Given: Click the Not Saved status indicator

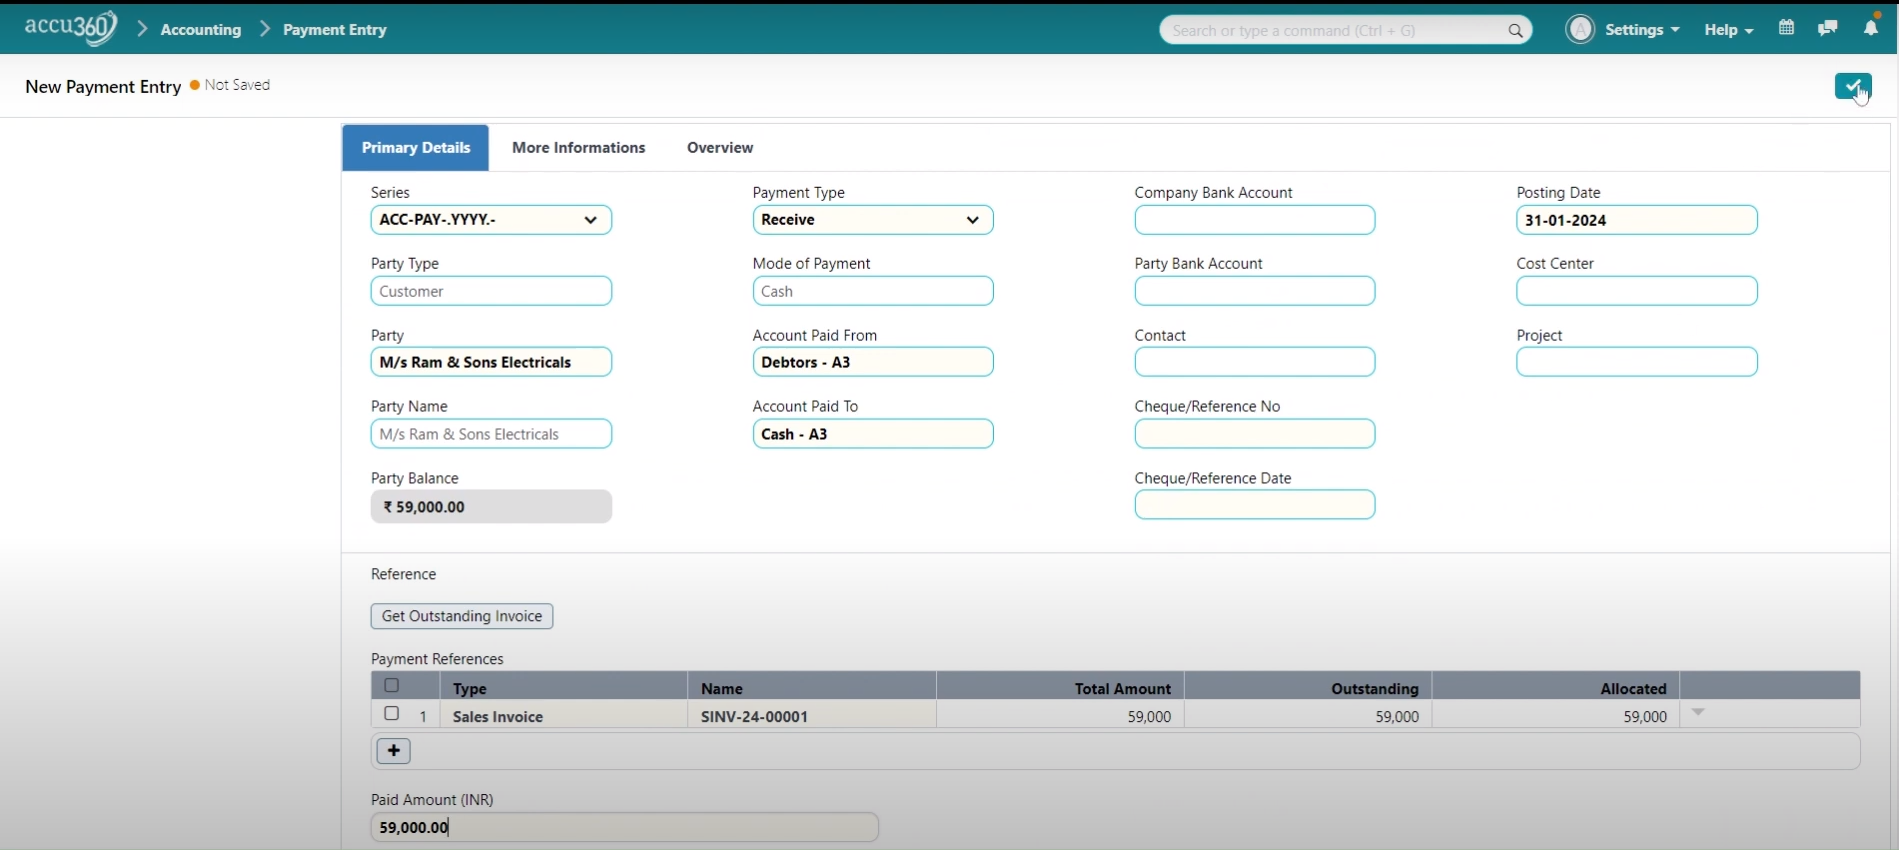Looking at the screenshot, I should (230, 85).
